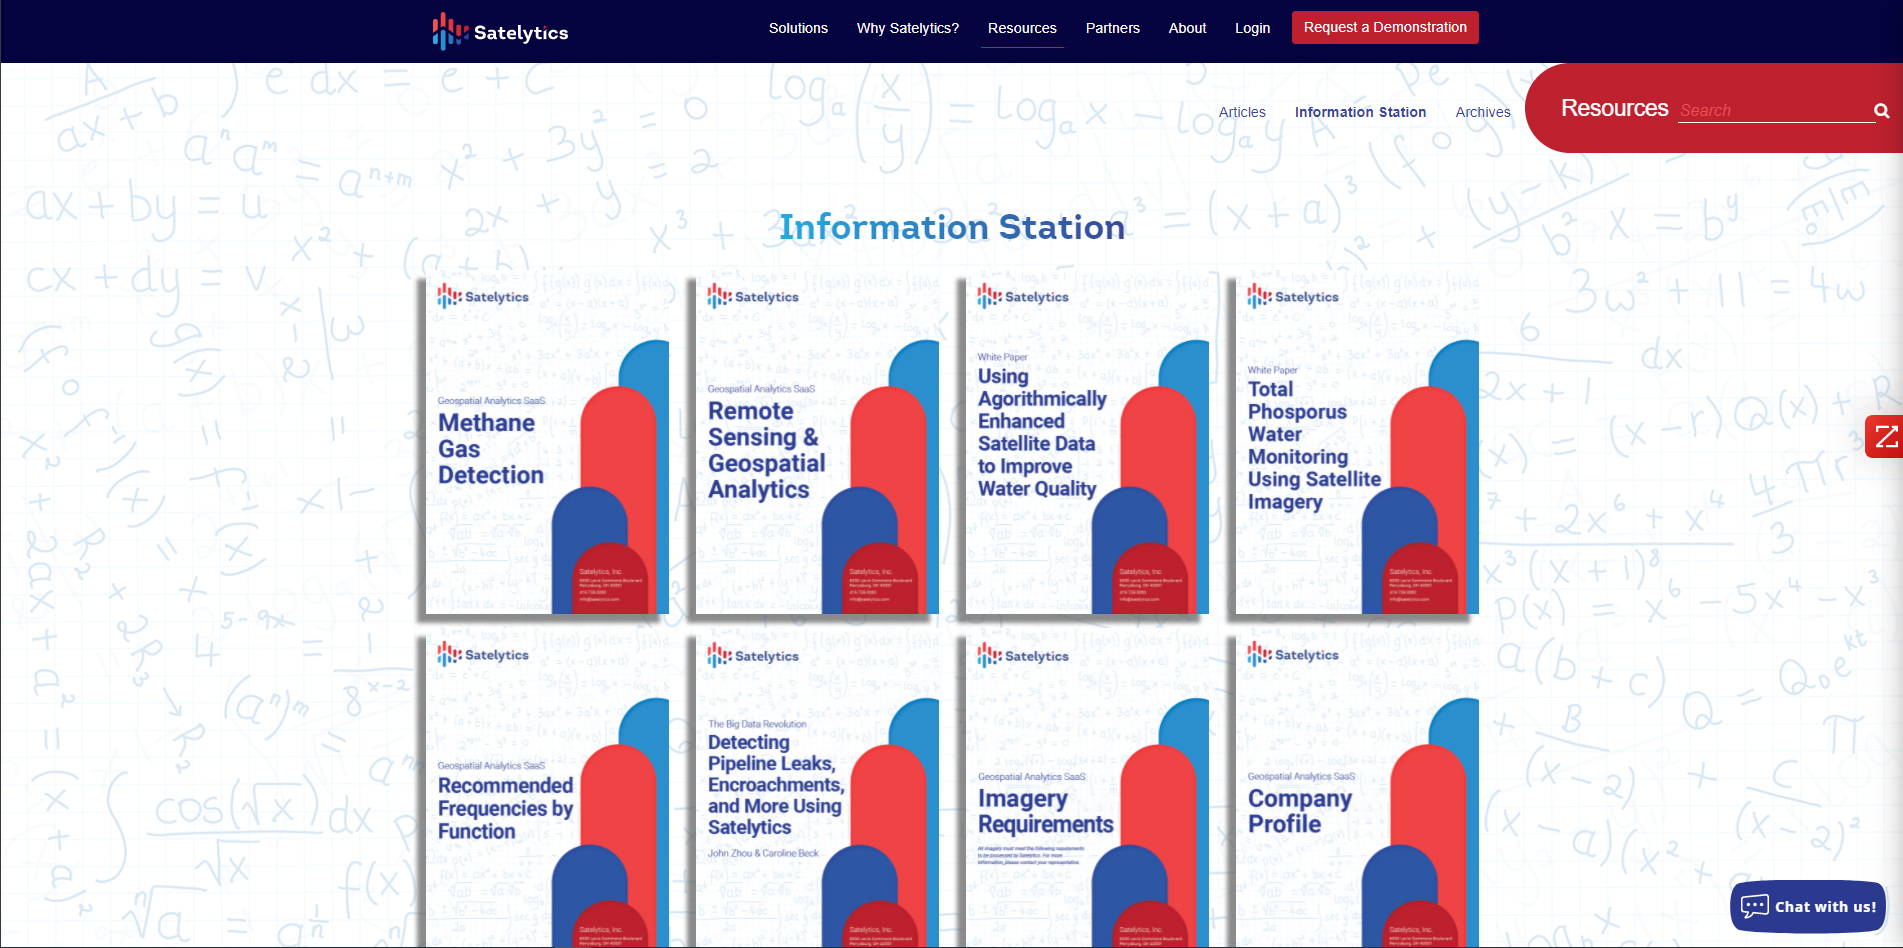Open the red floating side widget icon
This screenshot has width=1903, height=948.
coord(1884,436)
